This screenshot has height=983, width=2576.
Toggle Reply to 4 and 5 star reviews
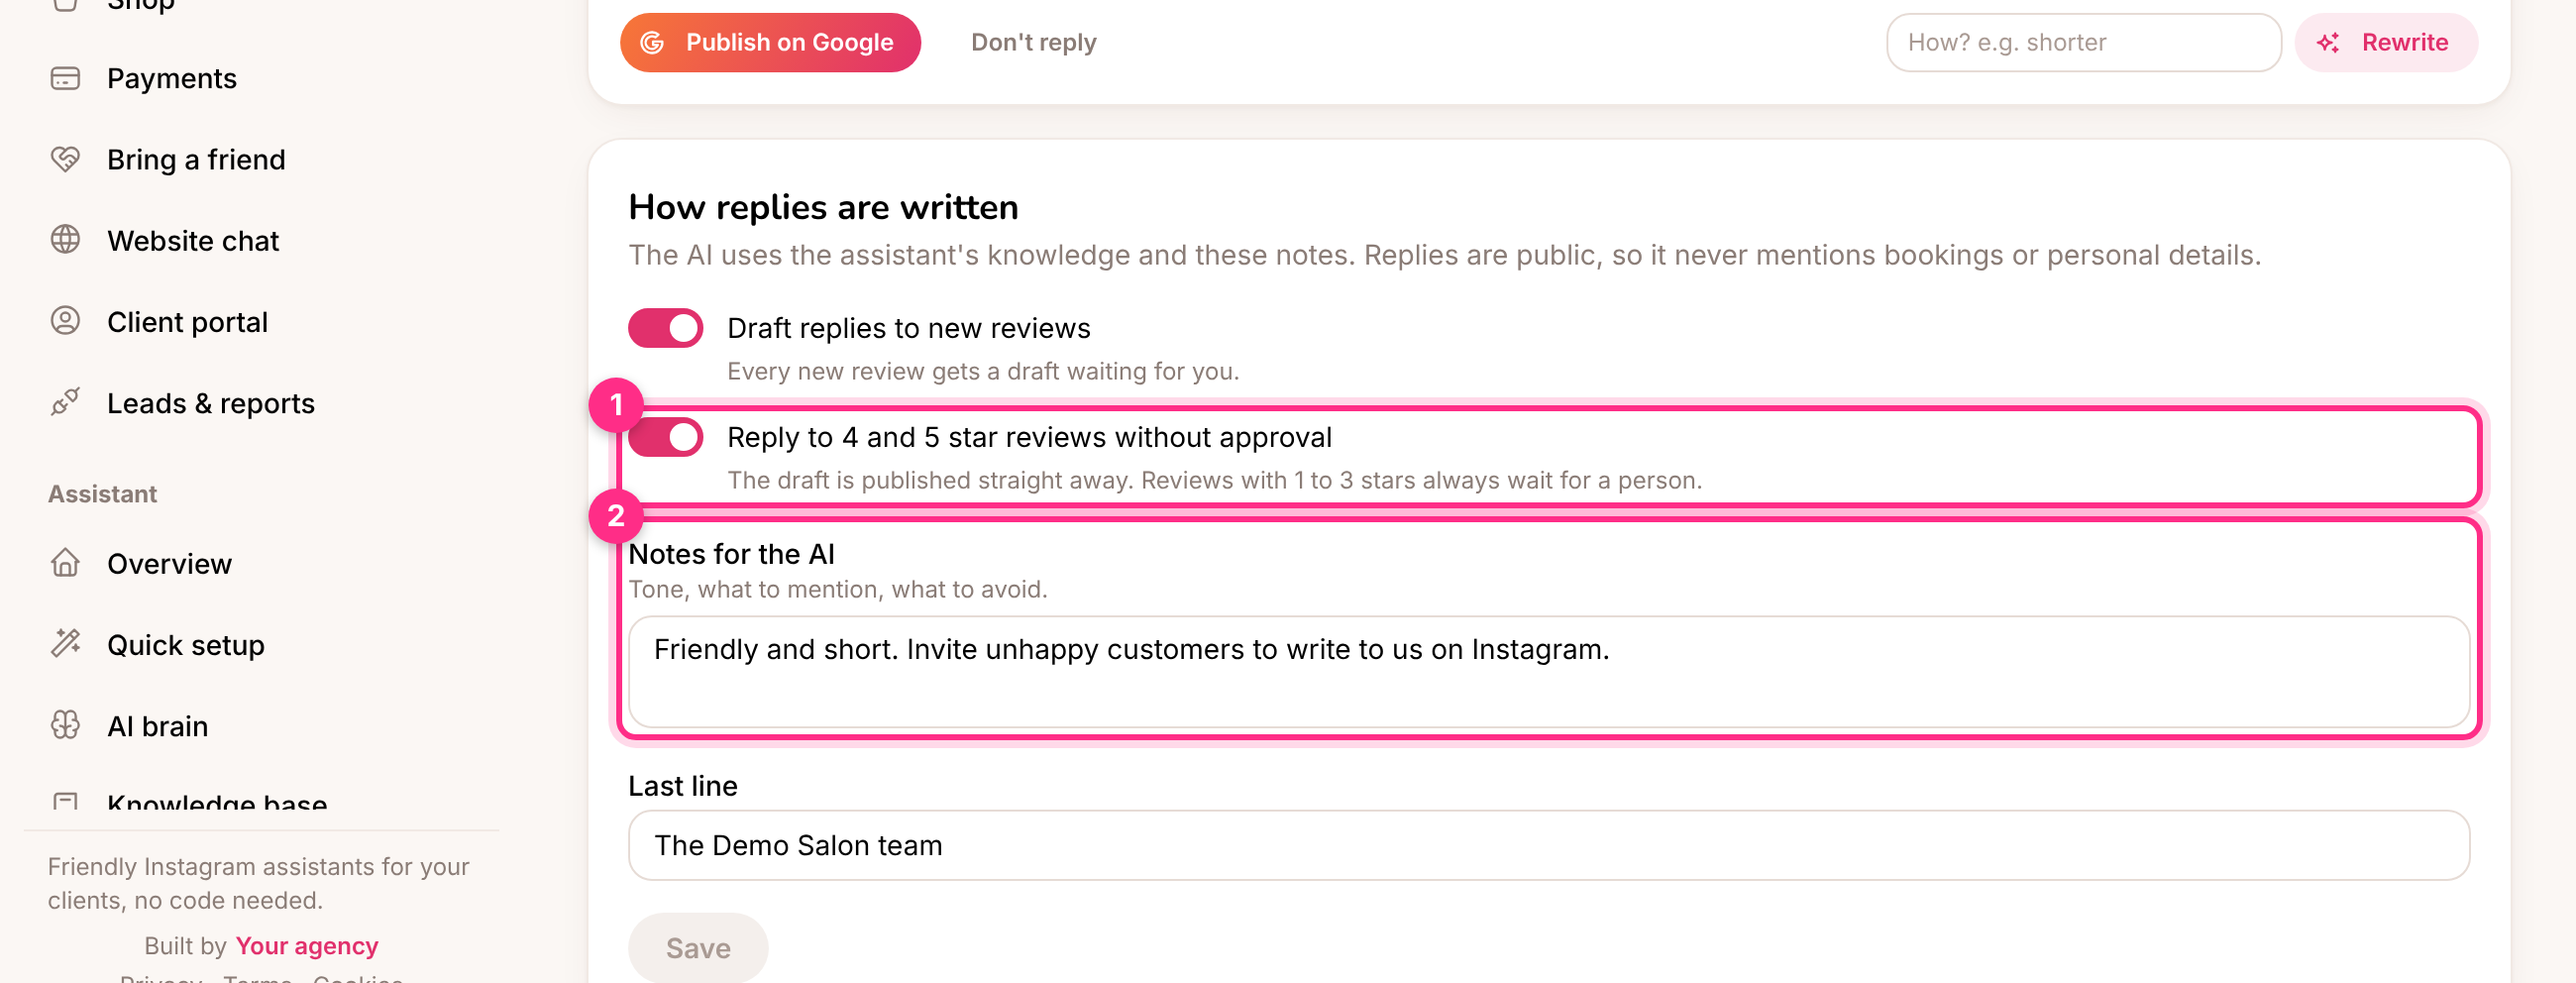pyautogui.click(x=665, y=437)
